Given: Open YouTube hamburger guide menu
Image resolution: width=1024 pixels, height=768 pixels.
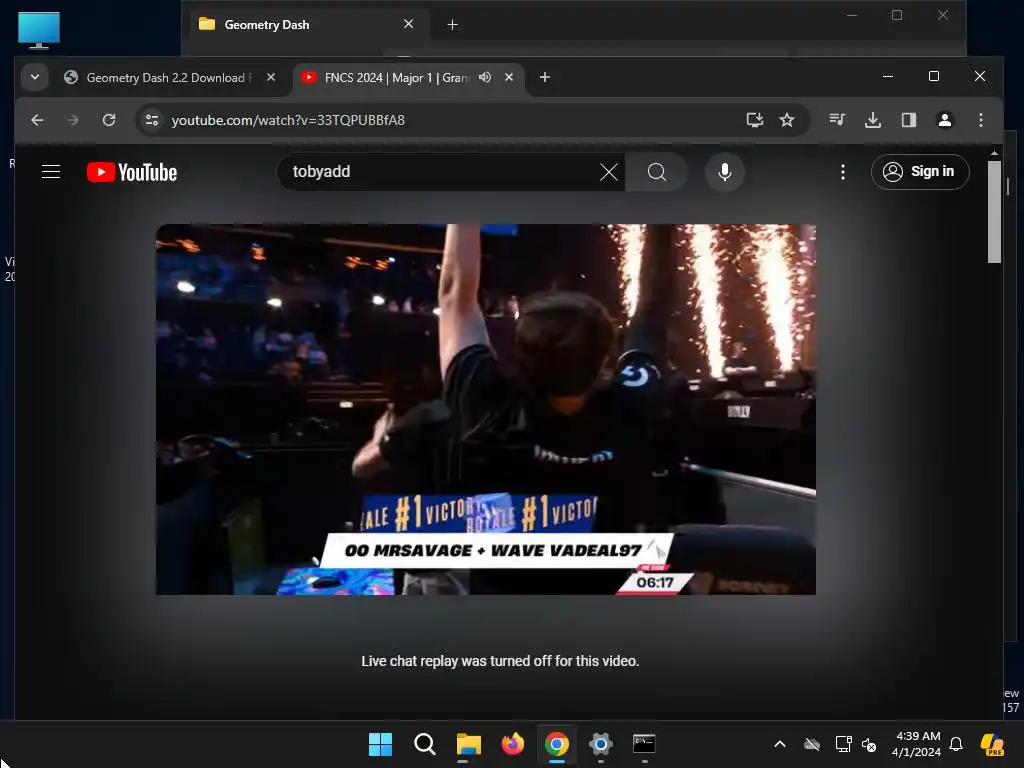Looking at the screenshot, I should [x=51, y=172].
